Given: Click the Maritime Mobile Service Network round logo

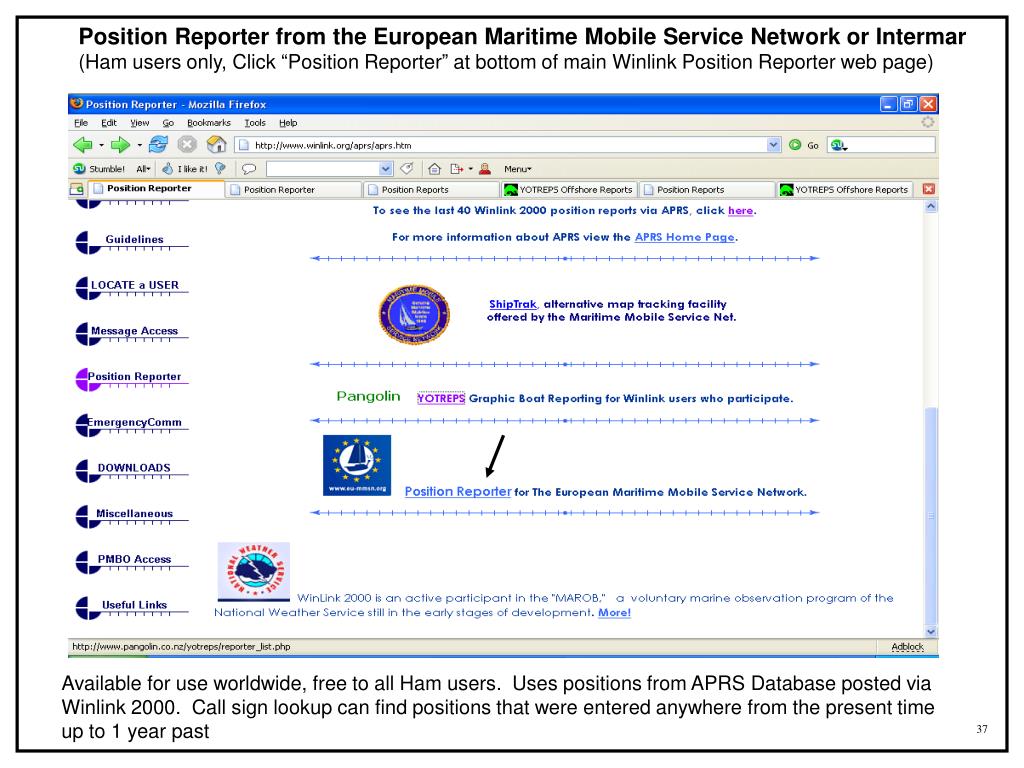Looking at the screenshot, I should [414, 315].
